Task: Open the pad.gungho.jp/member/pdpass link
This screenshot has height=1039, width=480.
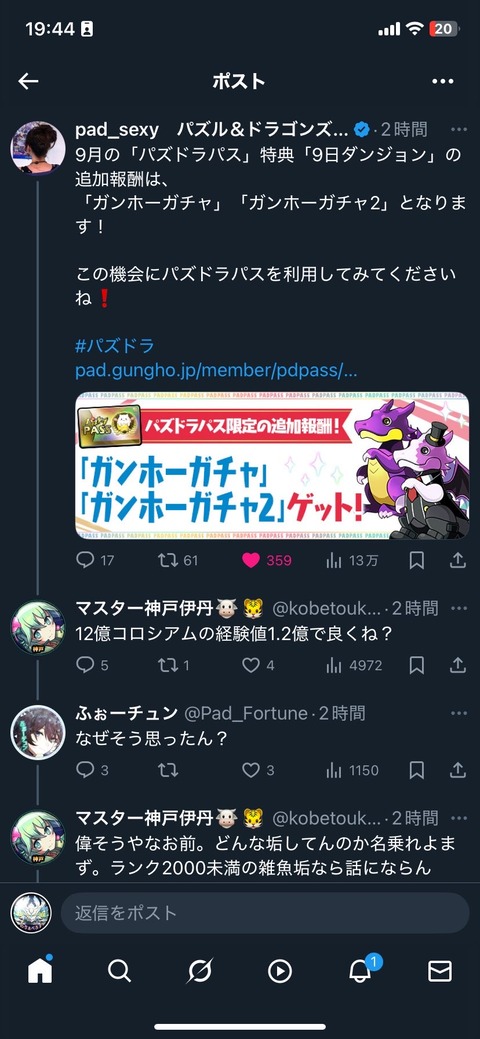Action: [x=216, y=371]
